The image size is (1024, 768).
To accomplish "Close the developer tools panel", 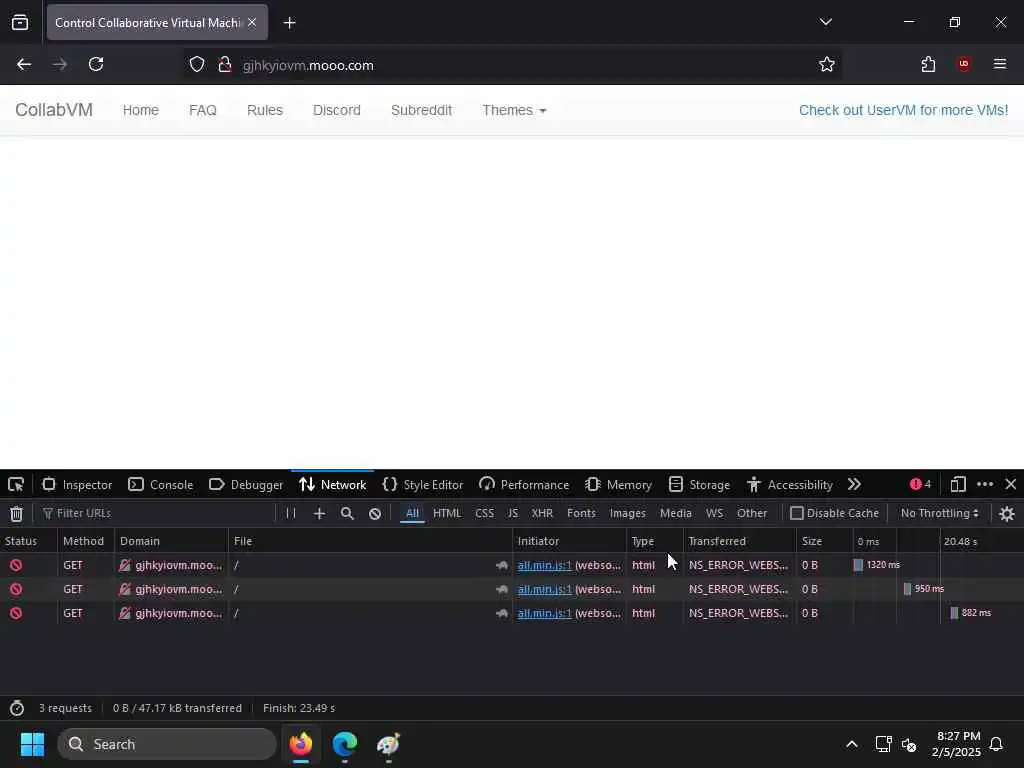I will [x=1010, y=485].
